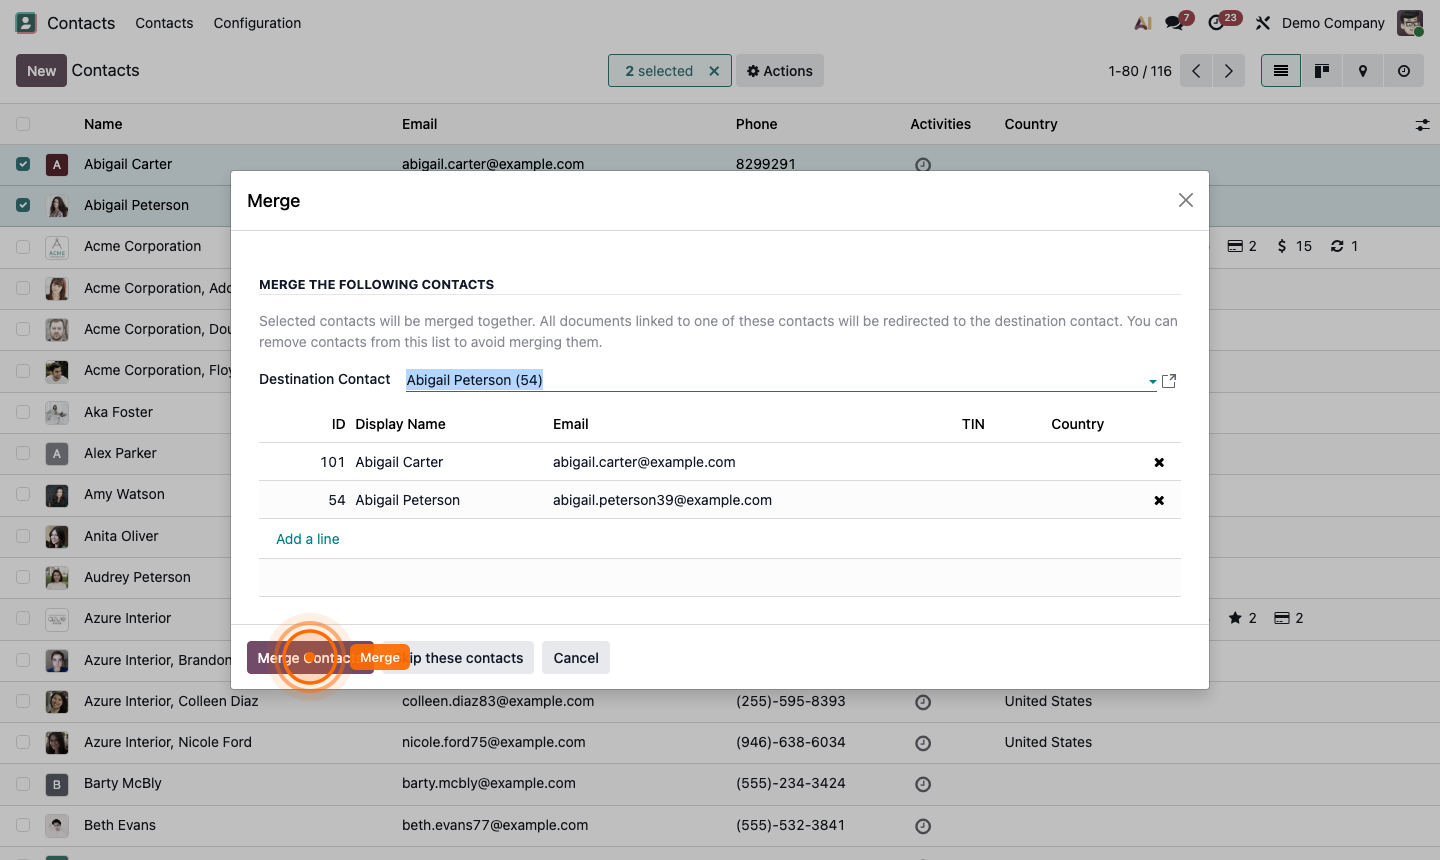The image size is (1440, 860).
Task: Check the Acme Corporation row checkbox
Action: tap(22, 246)
